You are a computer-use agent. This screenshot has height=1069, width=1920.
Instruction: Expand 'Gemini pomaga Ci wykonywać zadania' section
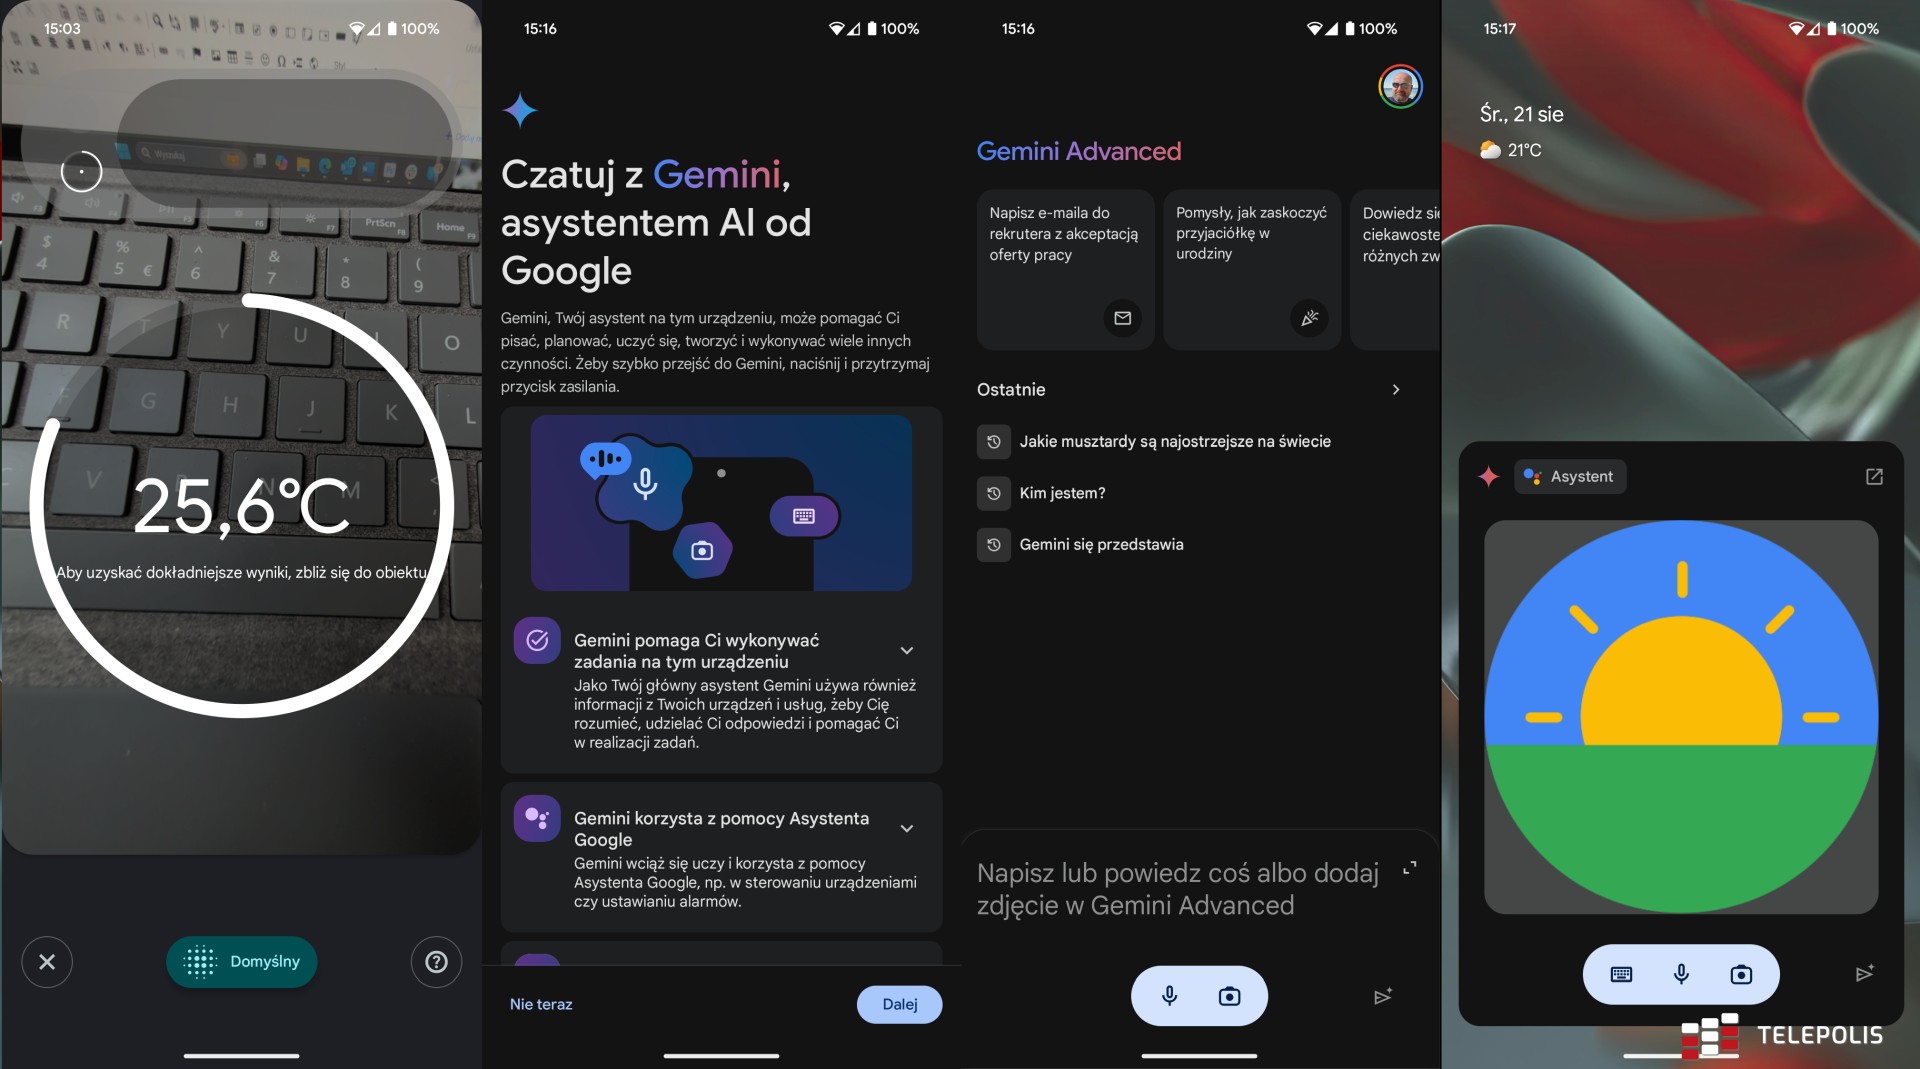tap(906, 651)
